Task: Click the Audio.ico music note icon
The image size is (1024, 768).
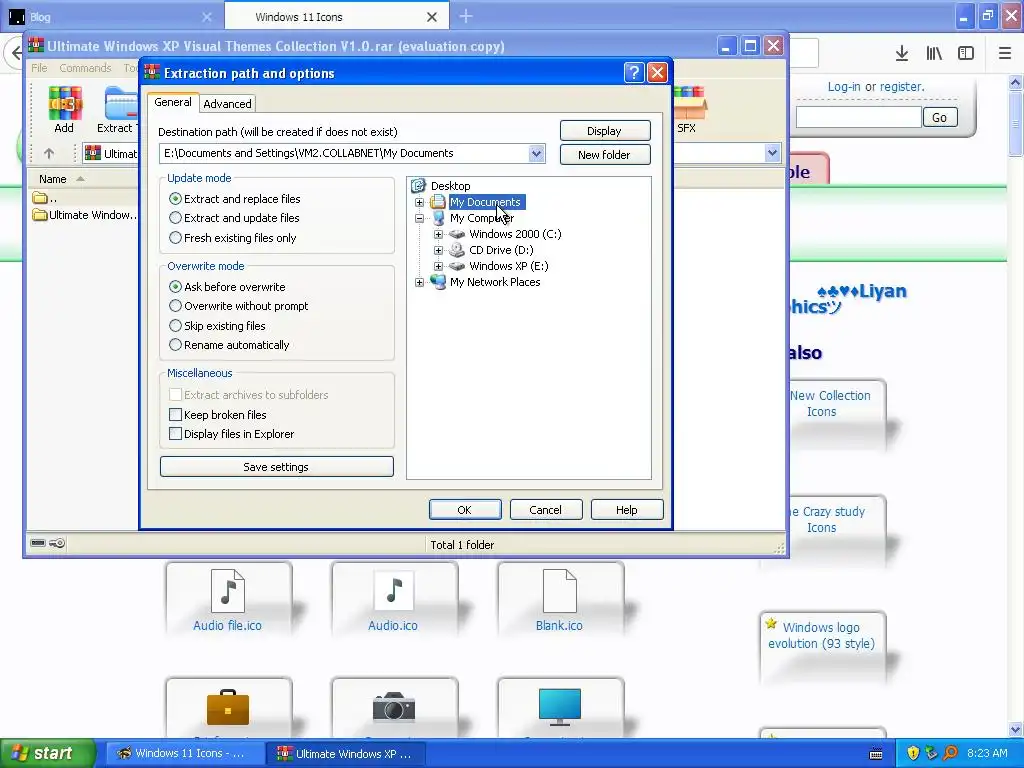Action: [x=393, y=590]
